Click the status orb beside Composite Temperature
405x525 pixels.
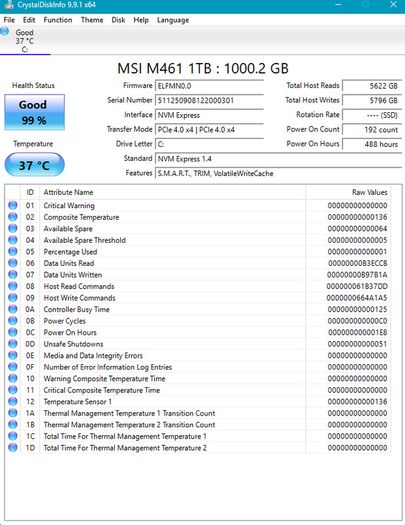coord(13,217)
